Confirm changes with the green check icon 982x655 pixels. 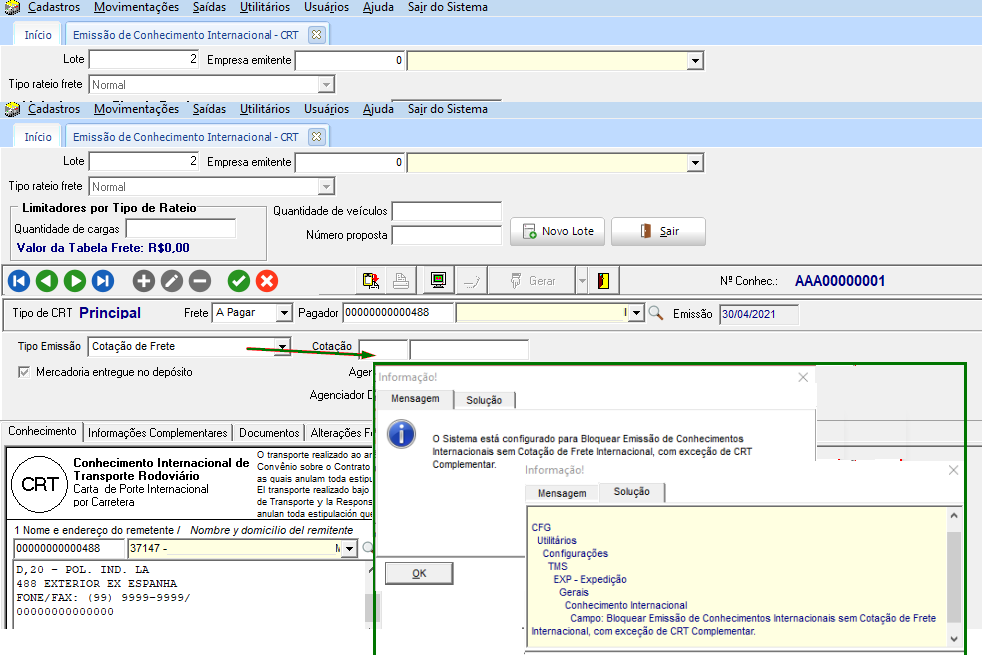tap(239, 281)
